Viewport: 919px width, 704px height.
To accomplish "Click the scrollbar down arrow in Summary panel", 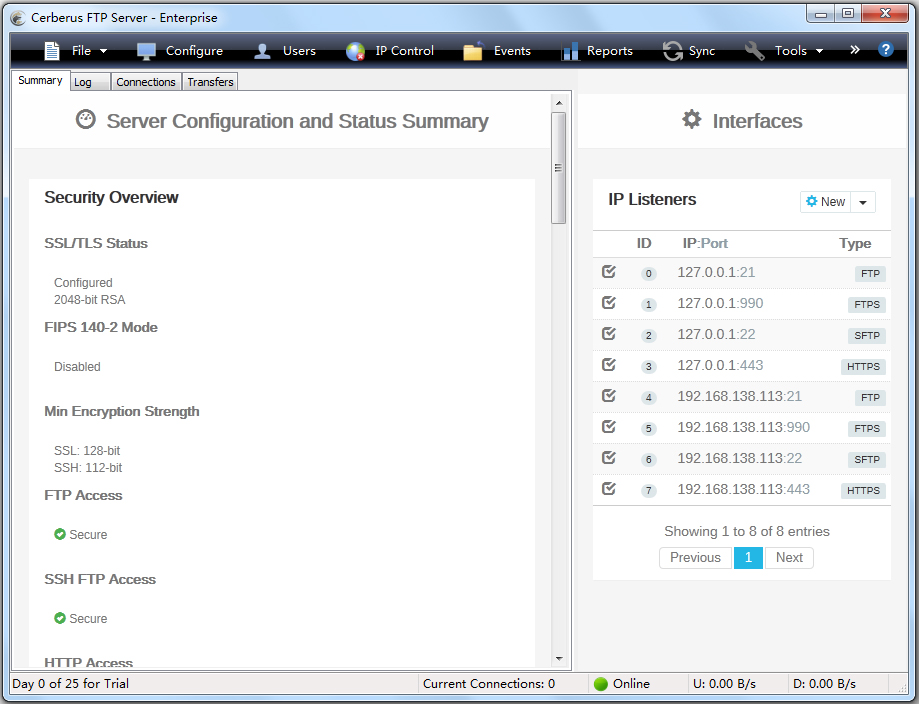I will (x=559, y=659).
